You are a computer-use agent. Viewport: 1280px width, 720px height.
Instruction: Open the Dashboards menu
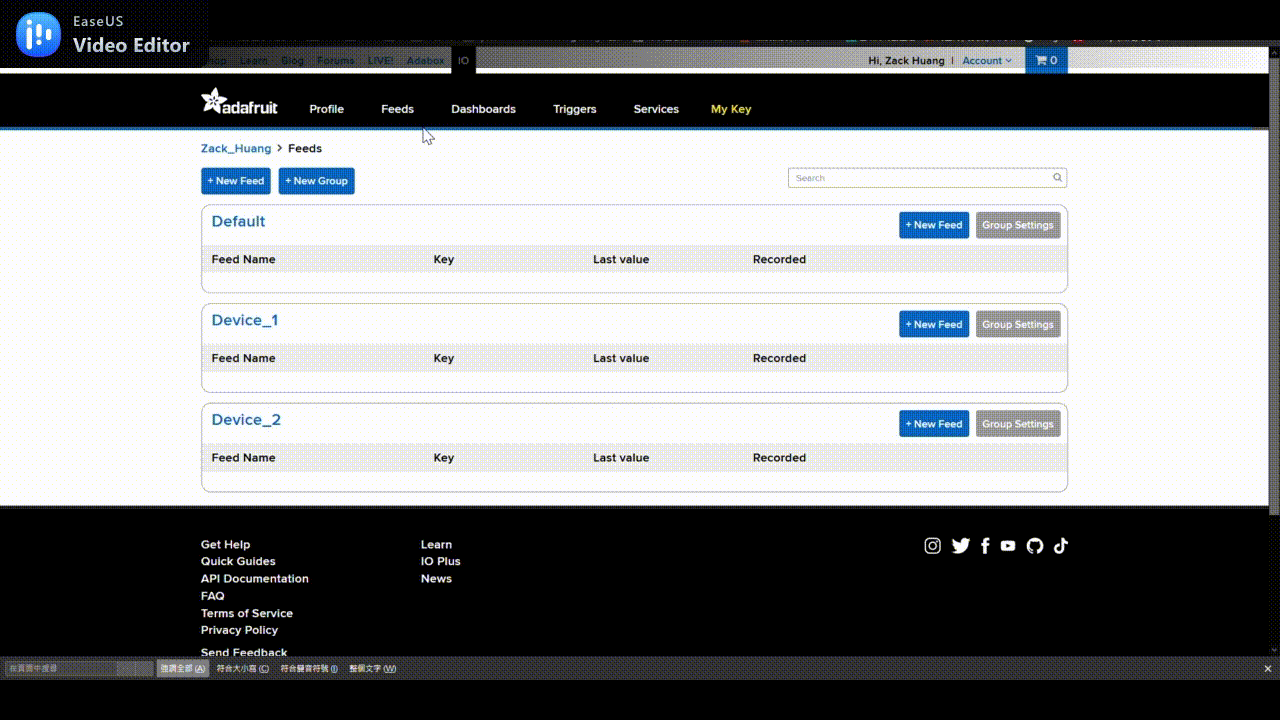pos(483,109)
